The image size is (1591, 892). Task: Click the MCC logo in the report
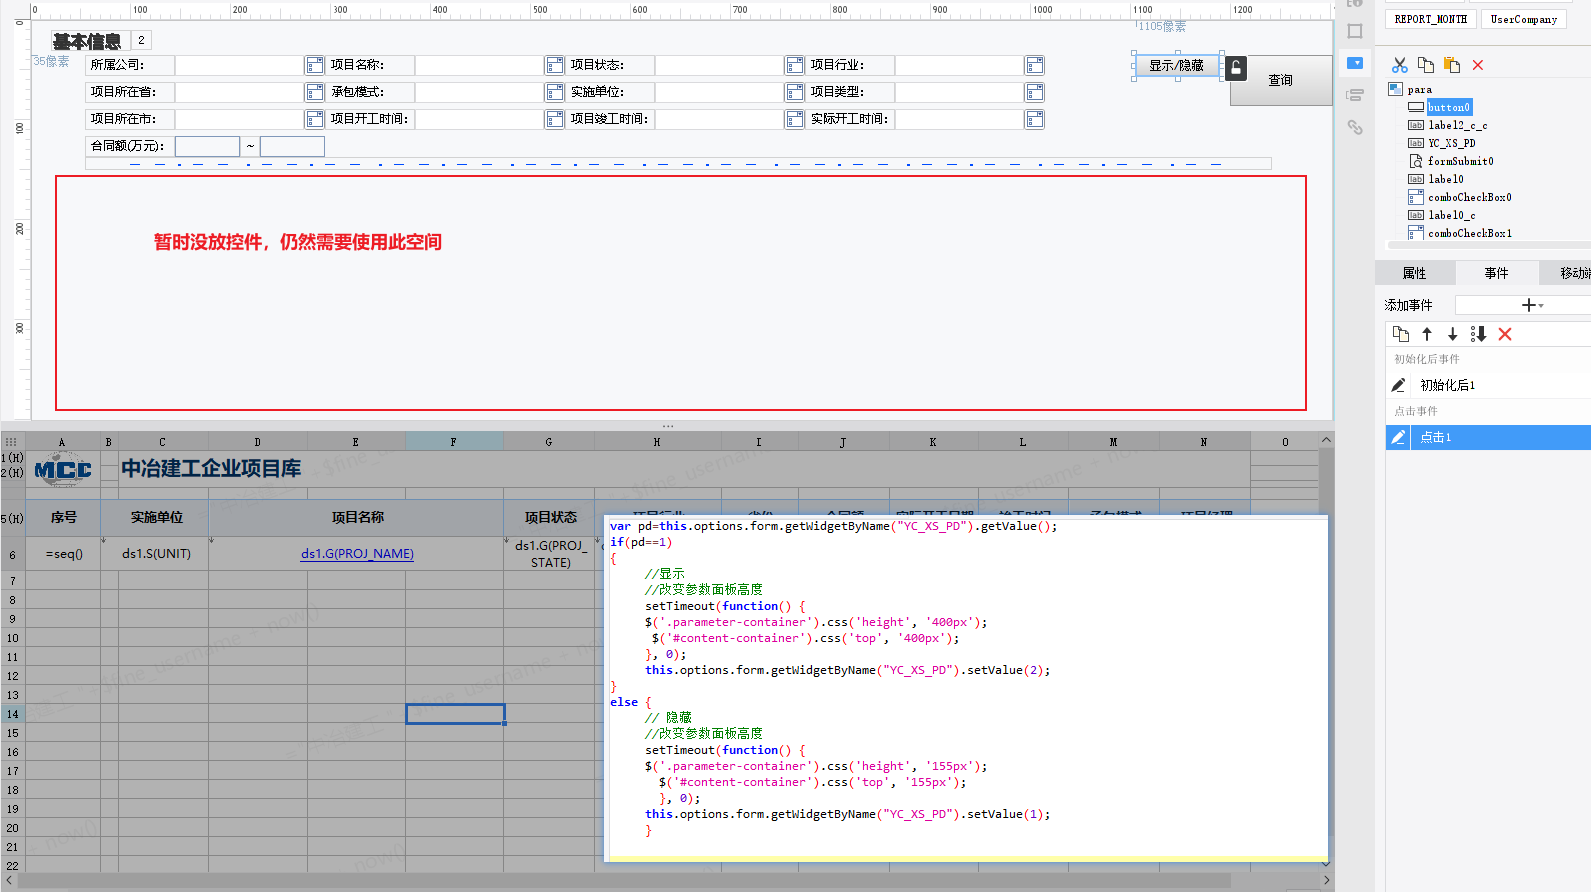tap(63, 469)
